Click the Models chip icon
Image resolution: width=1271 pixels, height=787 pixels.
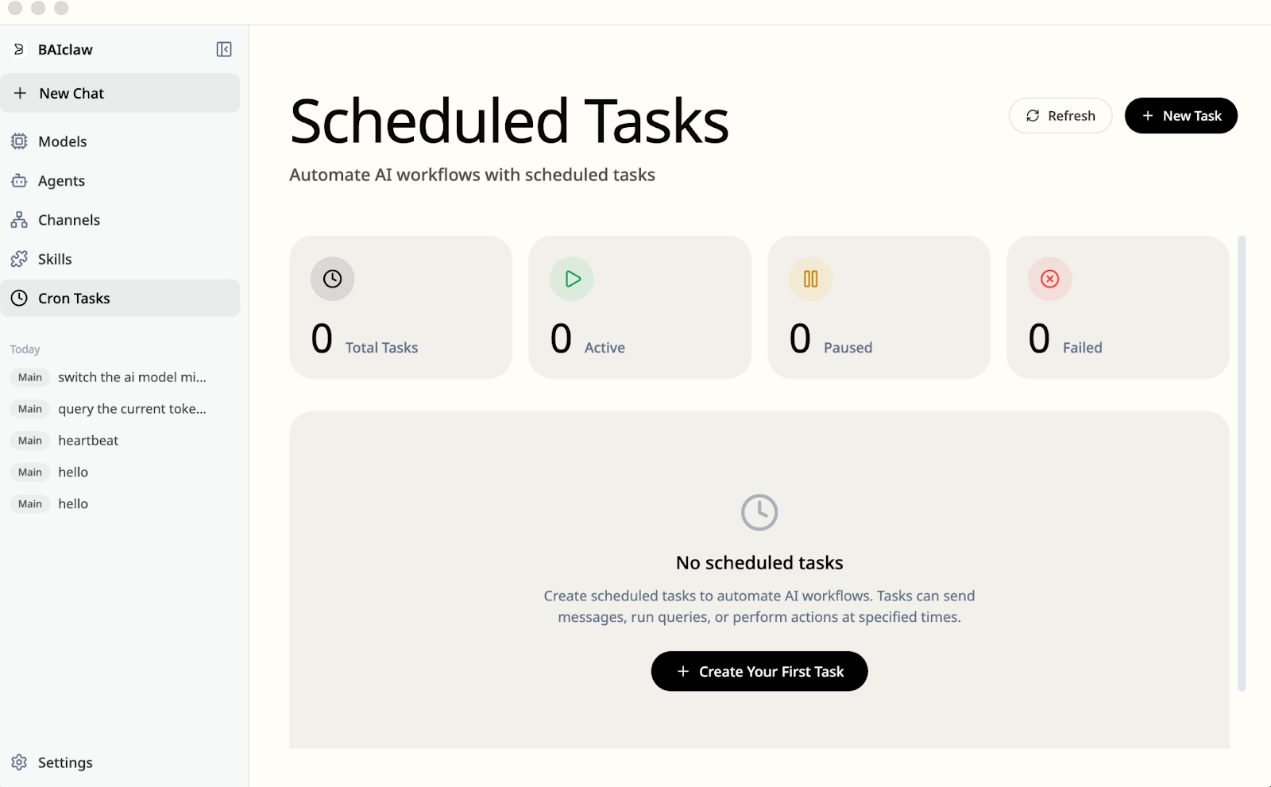pos(19,142)
